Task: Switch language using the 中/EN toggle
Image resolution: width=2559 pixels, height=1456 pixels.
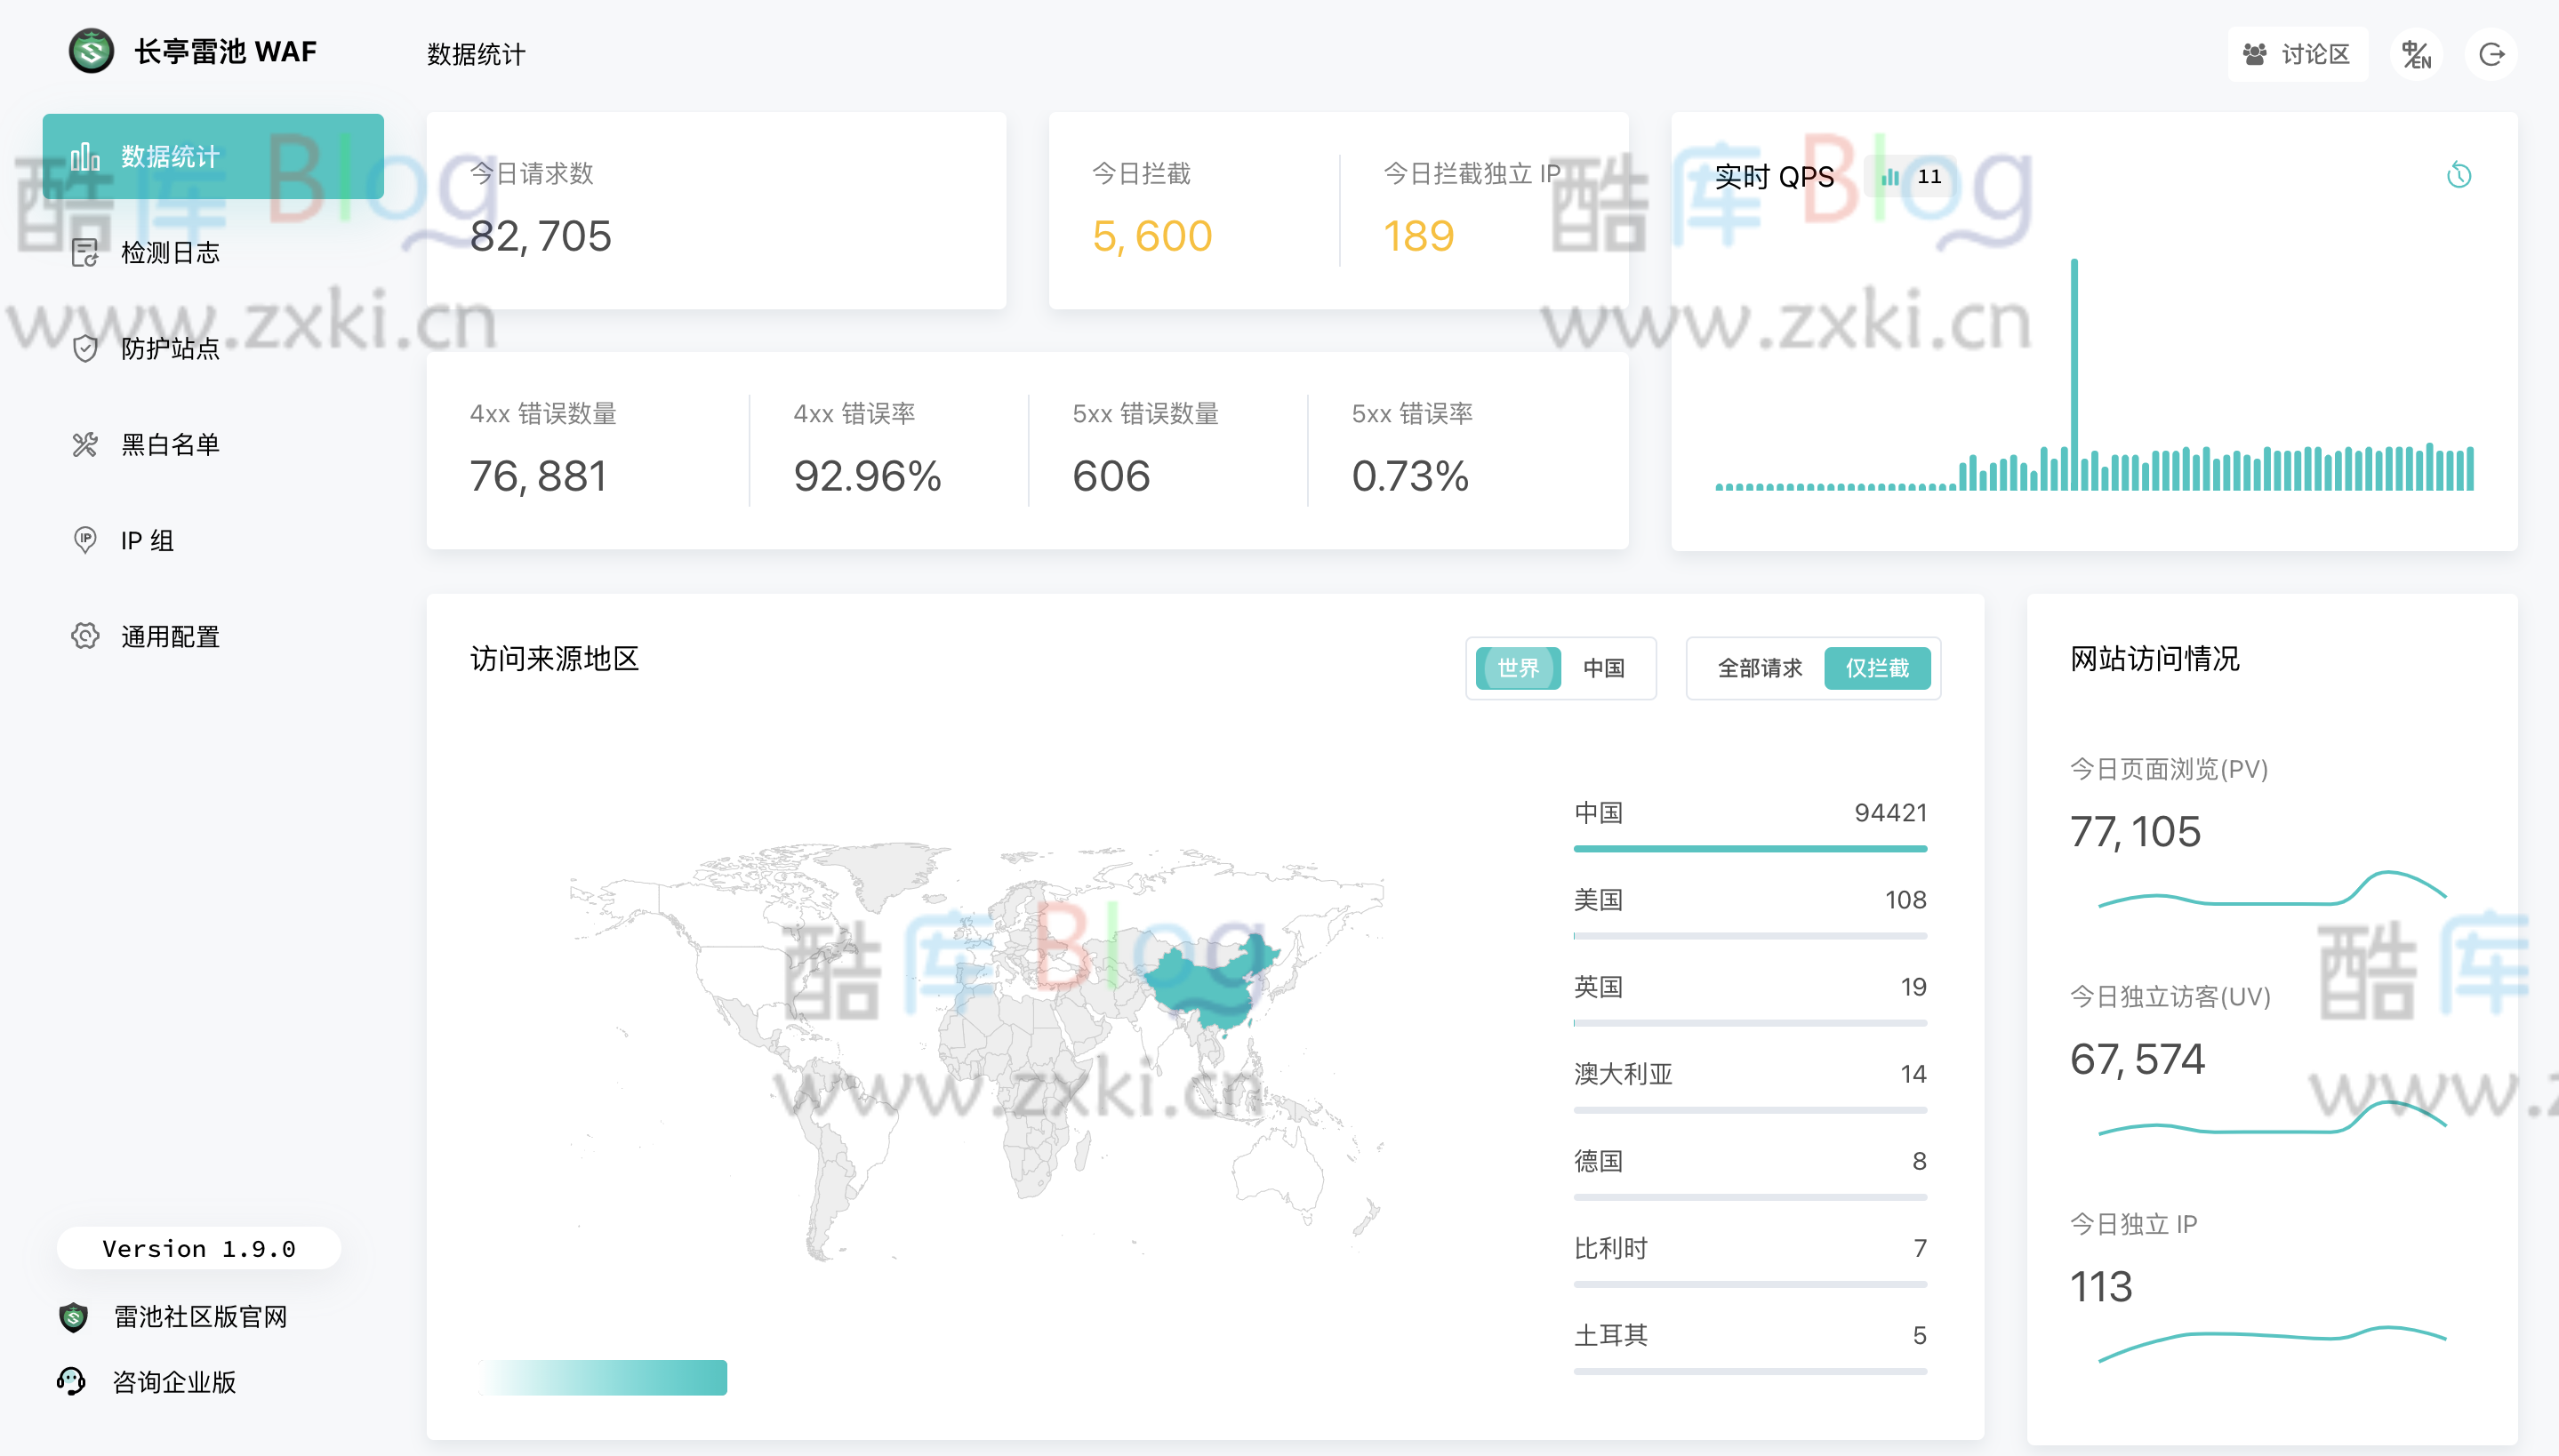Action: (x=2417, y=54)
